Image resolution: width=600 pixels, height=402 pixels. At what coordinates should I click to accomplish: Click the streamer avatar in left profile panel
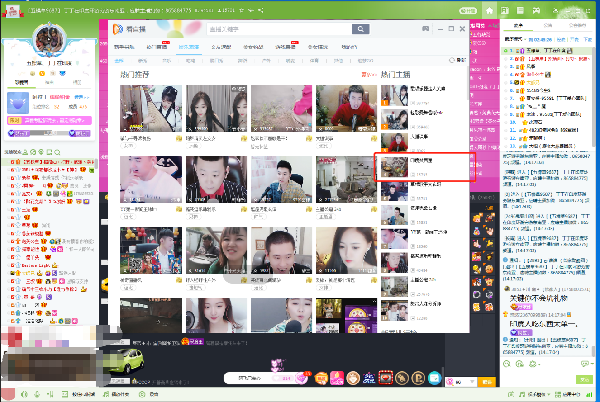pyautogui.click(x=49, y=42)
